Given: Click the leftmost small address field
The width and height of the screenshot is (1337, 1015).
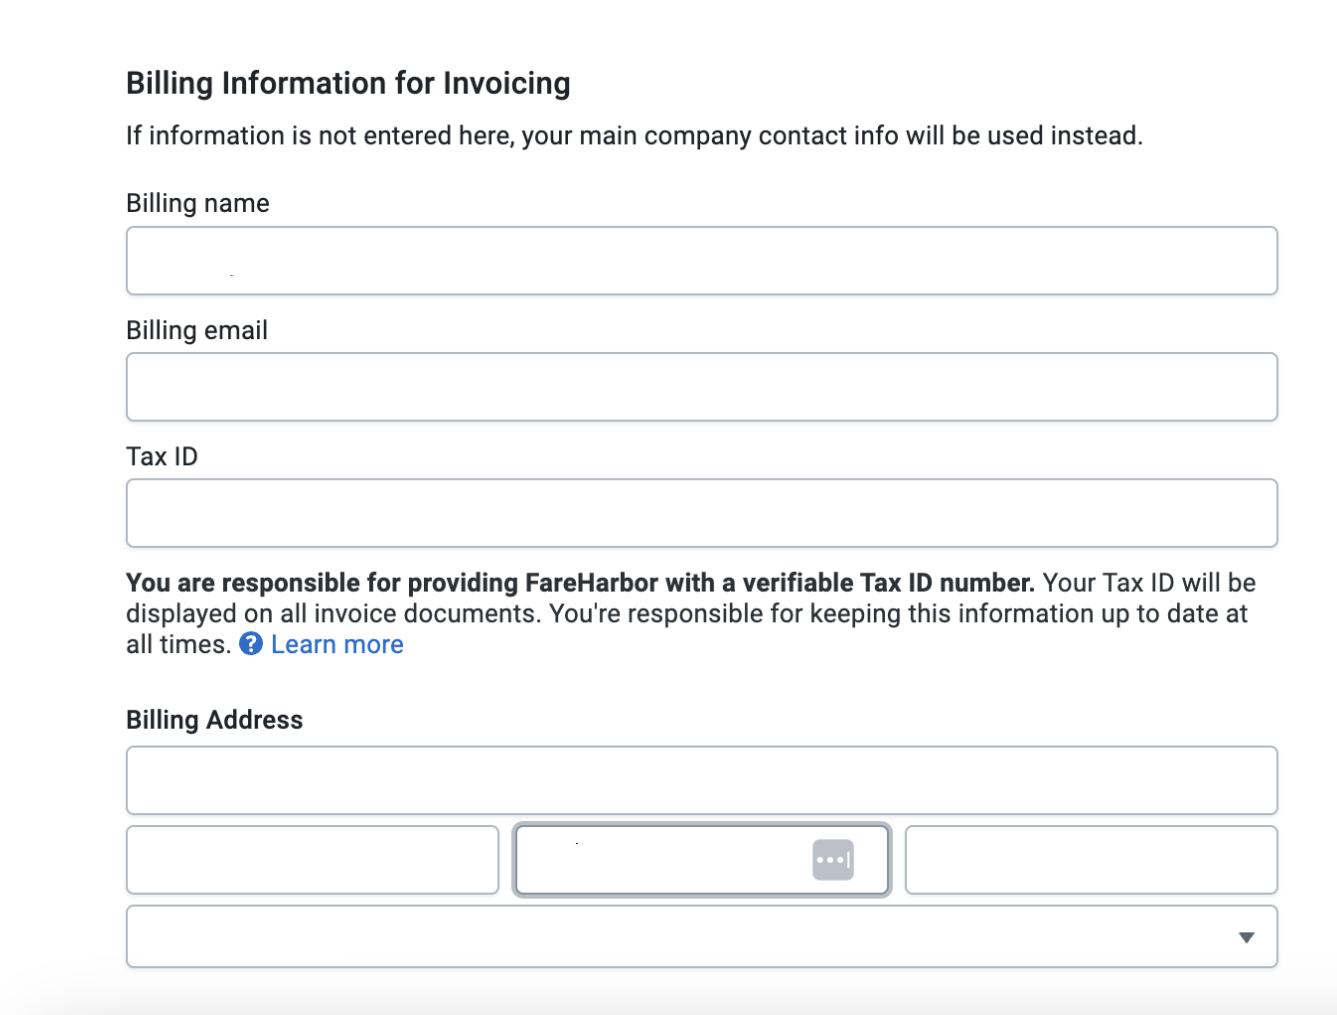Looking at the screenshot, I should click(312, 860).
